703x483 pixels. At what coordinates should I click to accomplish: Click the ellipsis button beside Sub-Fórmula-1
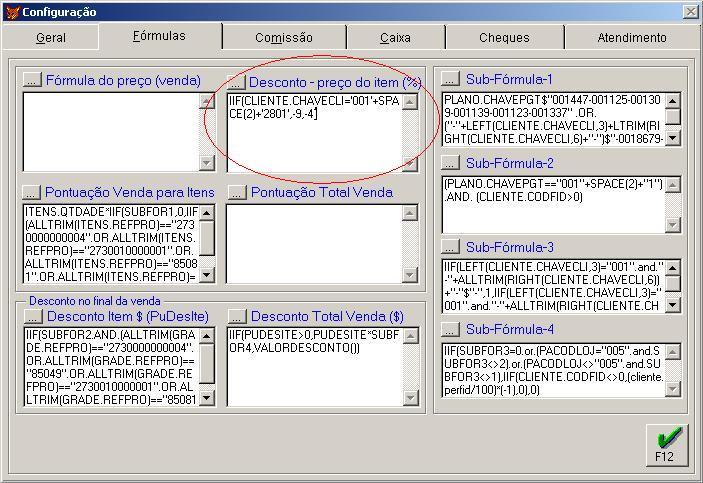tap(450, 79)
